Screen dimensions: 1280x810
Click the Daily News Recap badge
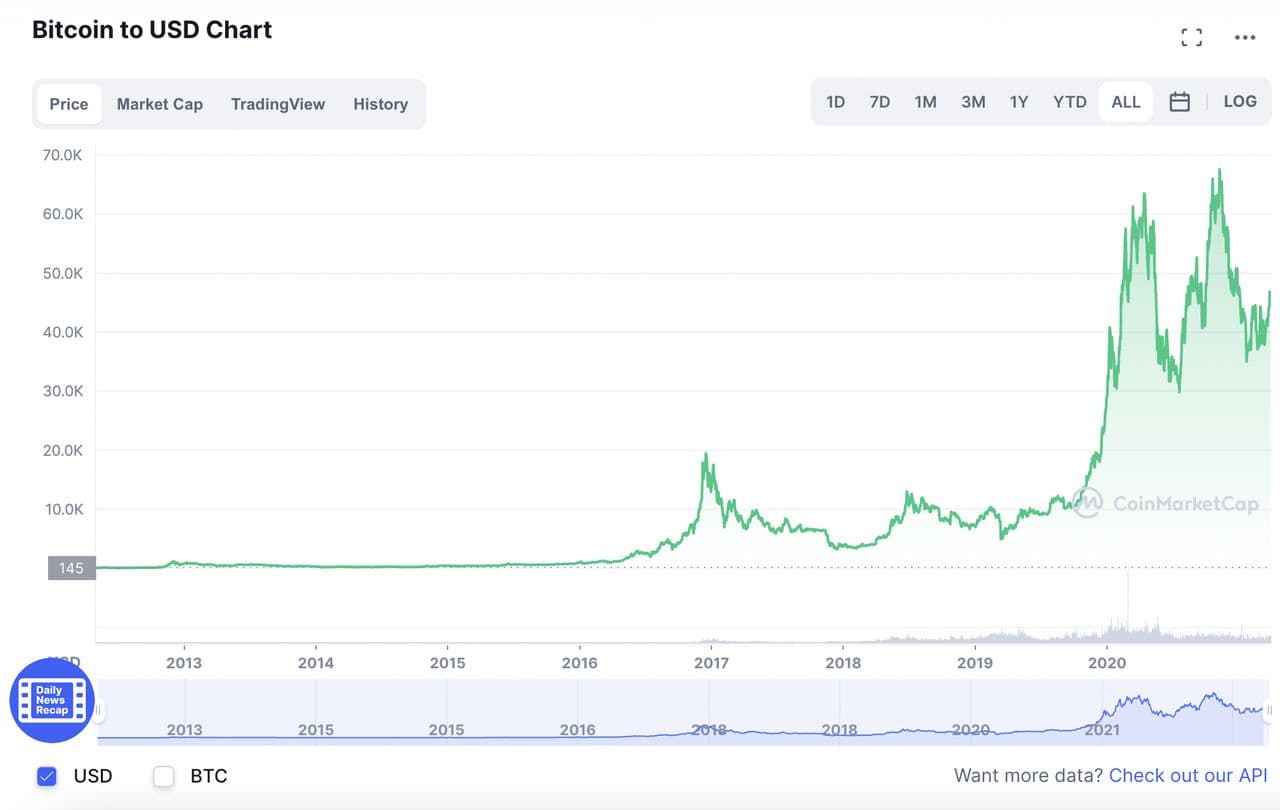52,701
